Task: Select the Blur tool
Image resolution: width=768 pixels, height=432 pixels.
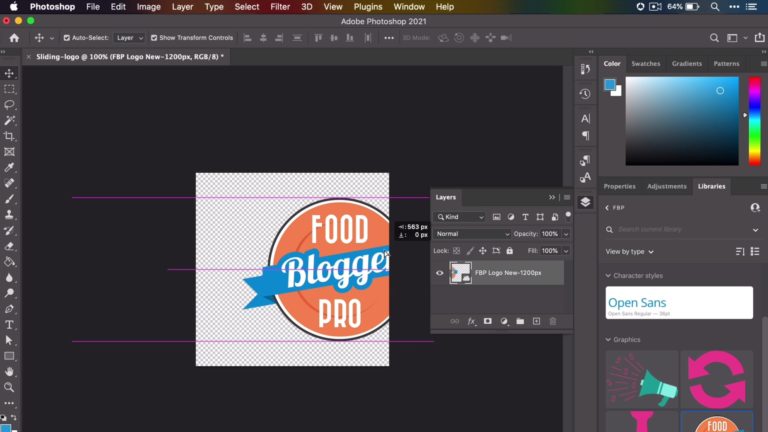Action: [9, 278]
